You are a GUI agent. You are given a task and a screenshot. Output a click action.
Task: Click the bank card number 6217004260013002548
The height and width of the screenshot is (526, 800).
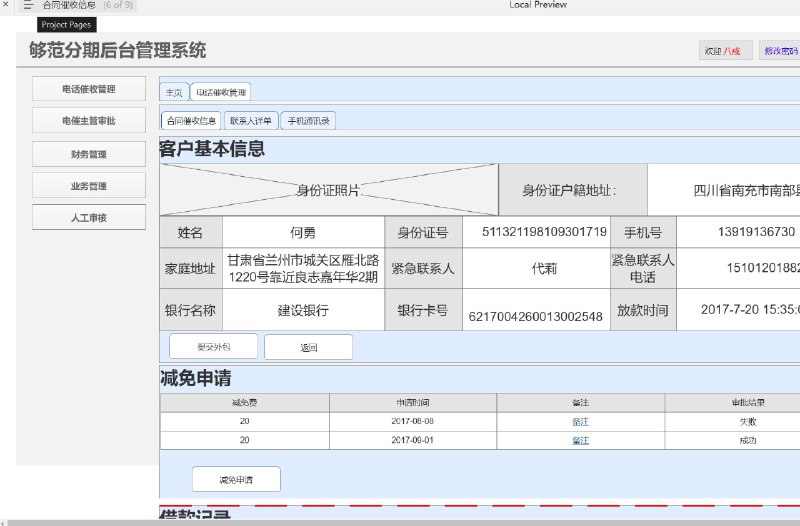click(x=535, y=316)
